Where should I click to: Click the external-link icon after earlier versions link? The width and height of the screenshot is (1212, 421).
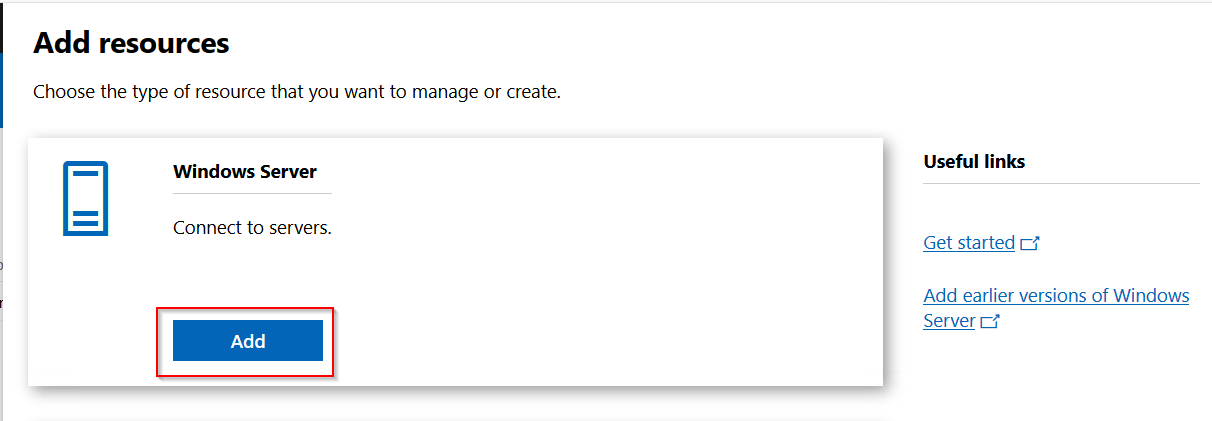click(990, 322)
